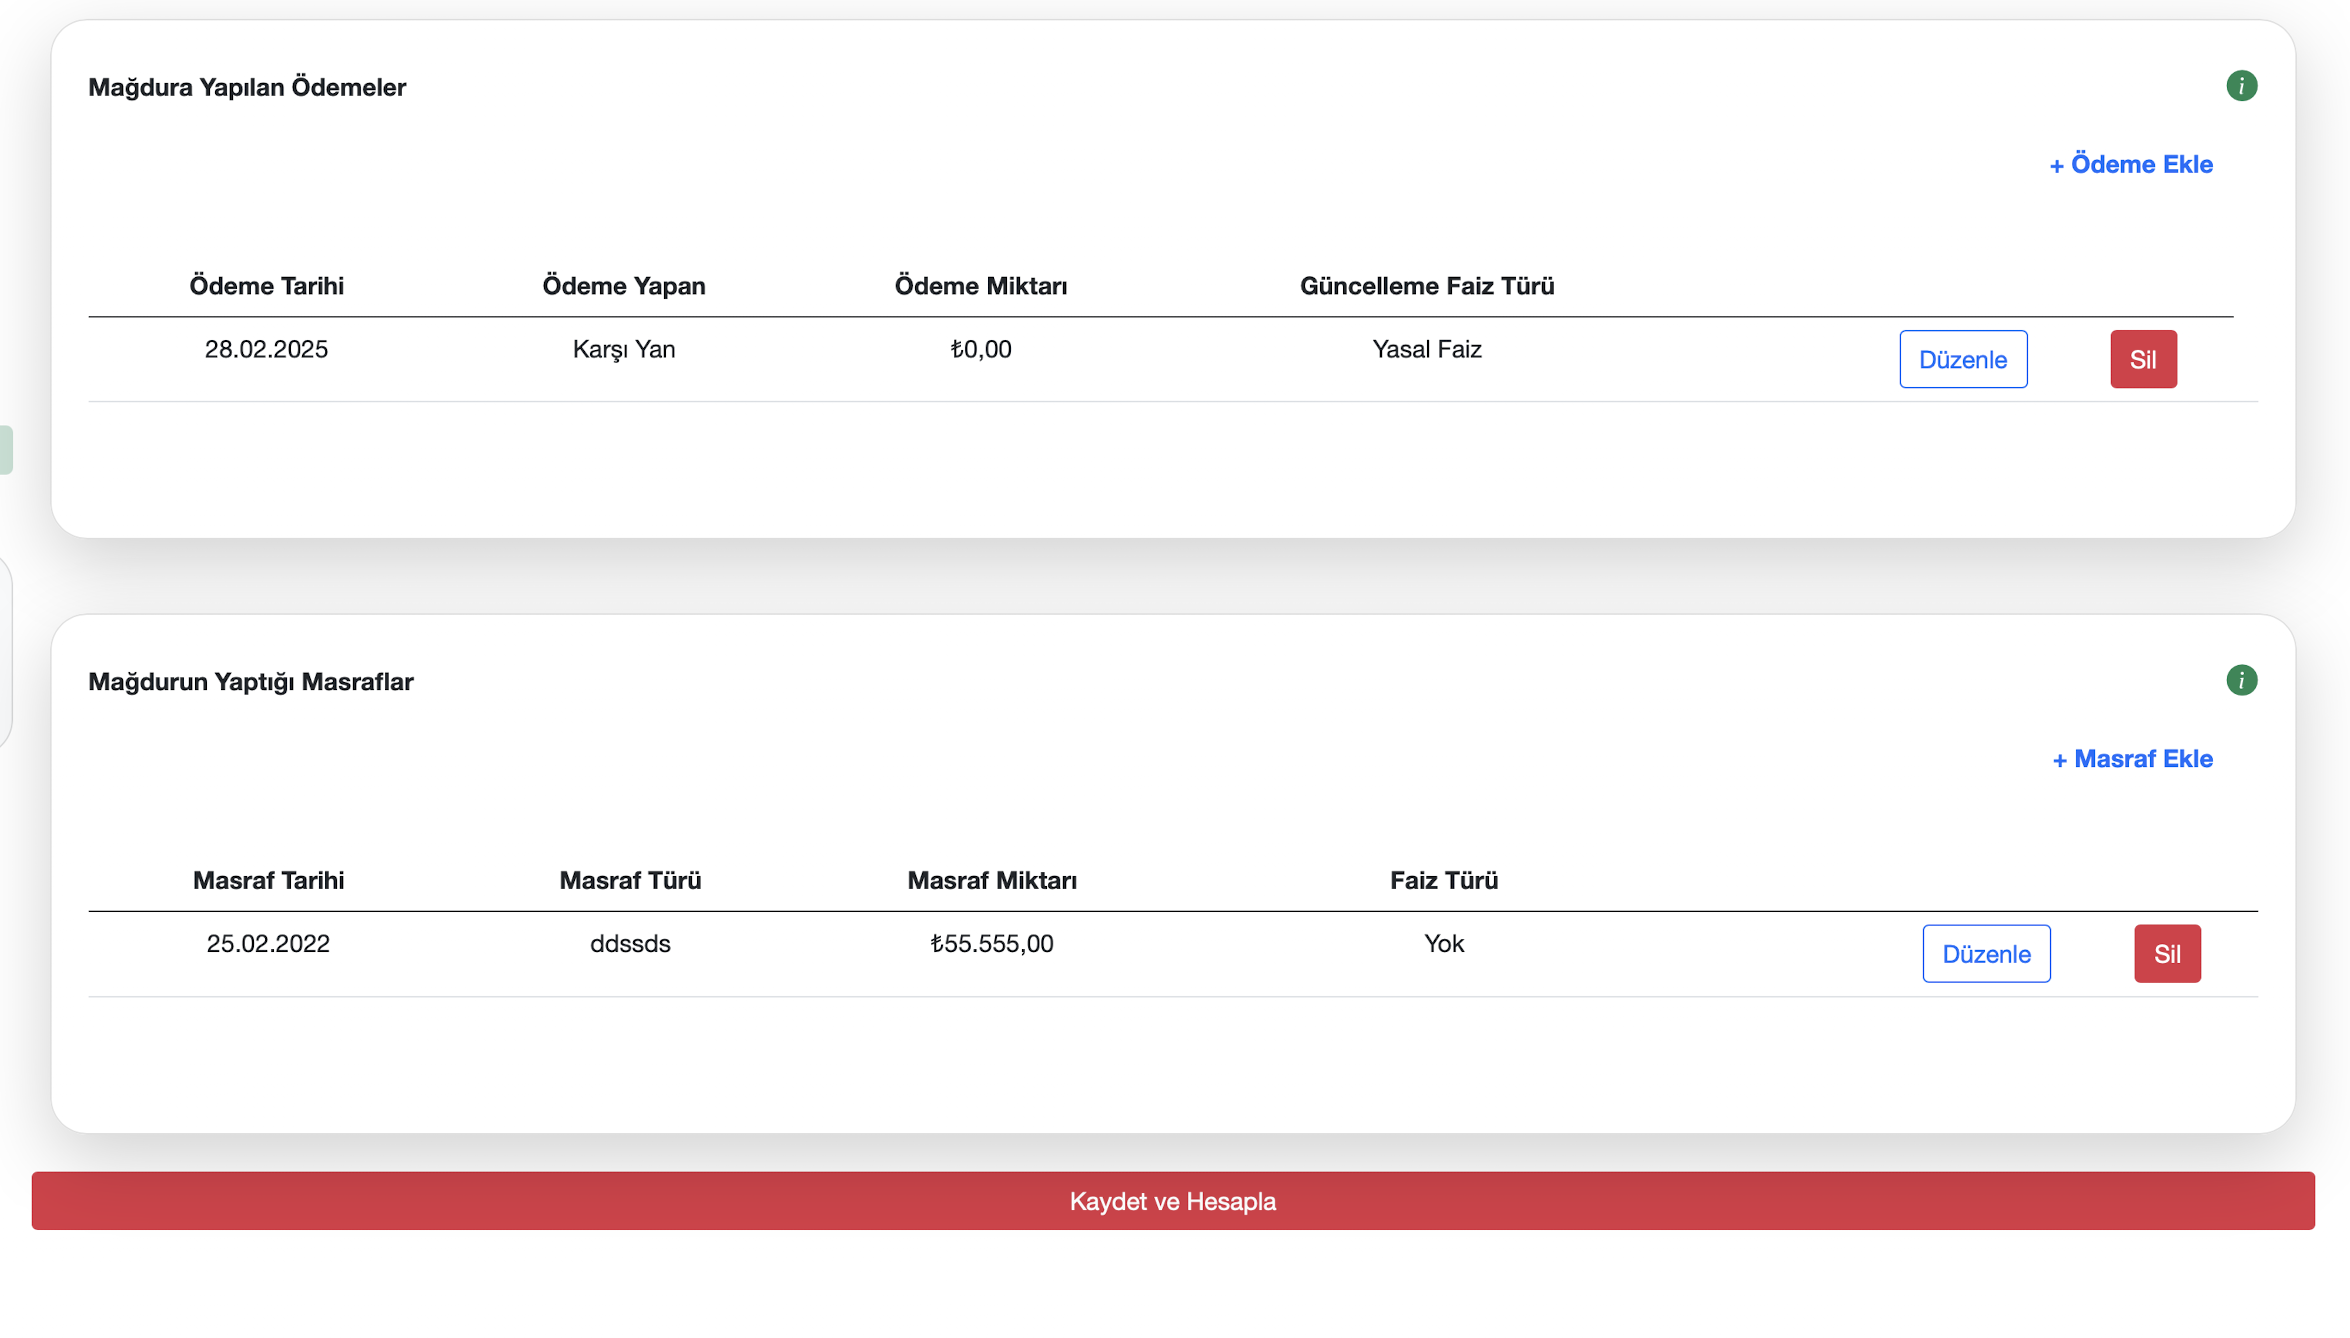Delete the ddssds expense with Sil
This screenshot has height=1338, width=2350.
(x=2166, y=954)
